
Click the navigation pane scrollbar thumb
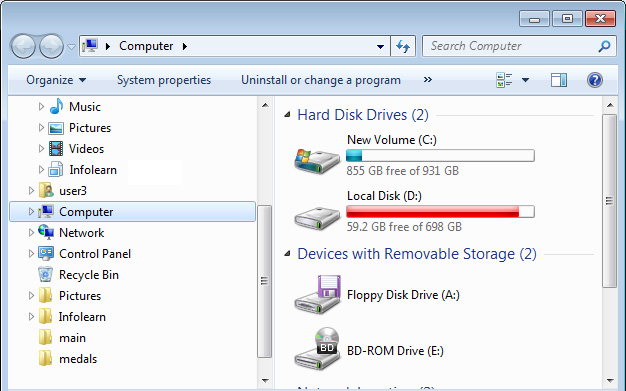coord(264,281)
